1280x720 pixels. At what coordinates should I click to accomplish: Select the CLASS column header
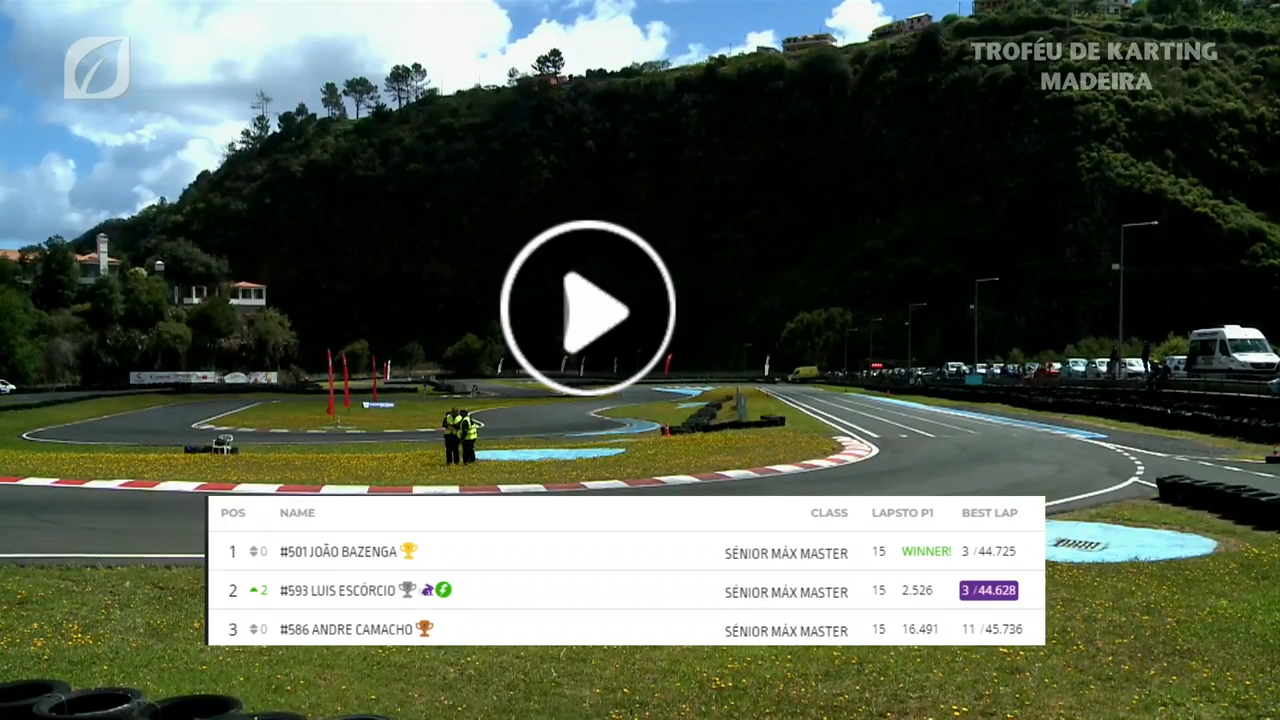coord(829,513)
